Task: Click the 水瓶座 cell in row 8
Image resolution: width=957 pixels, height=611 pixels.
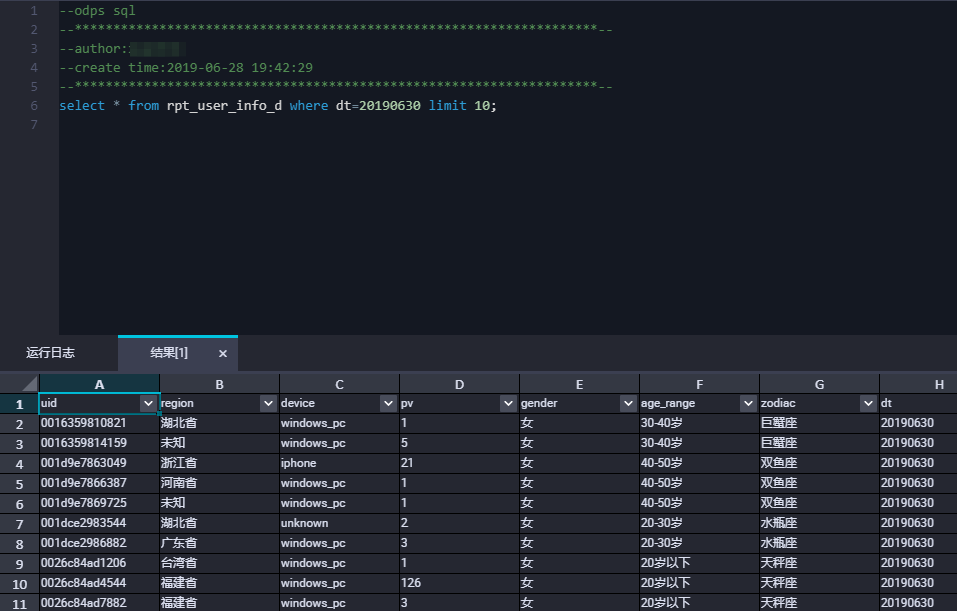Action: pyautogui.click(x=819, y=543)
